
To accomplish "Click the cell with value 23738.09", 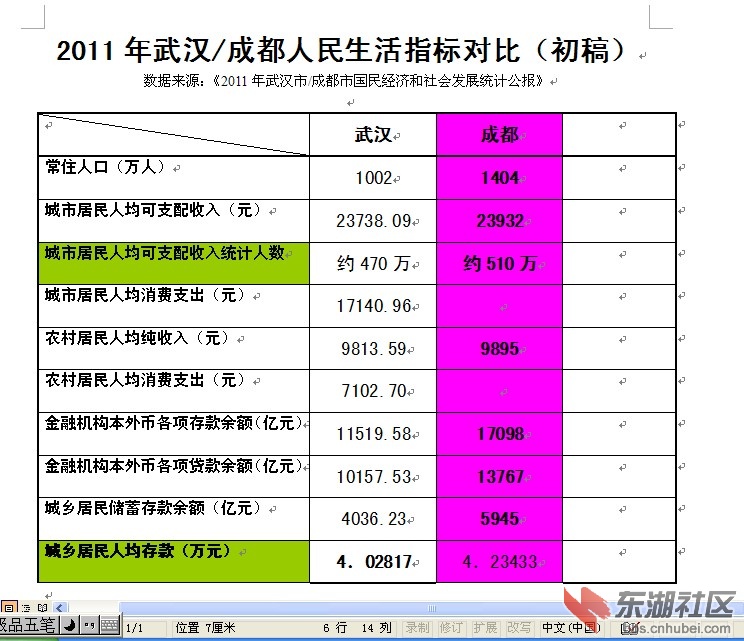I will [373, 221].
